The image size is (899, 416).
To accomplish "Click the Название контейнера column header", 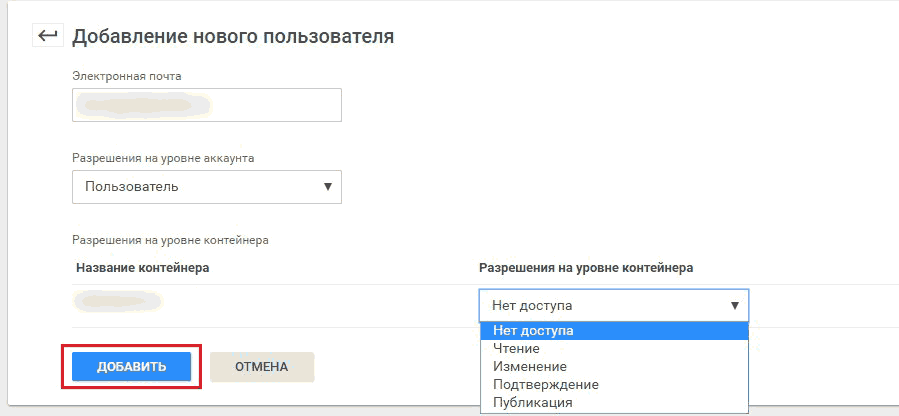I will [x=143, y=268].
